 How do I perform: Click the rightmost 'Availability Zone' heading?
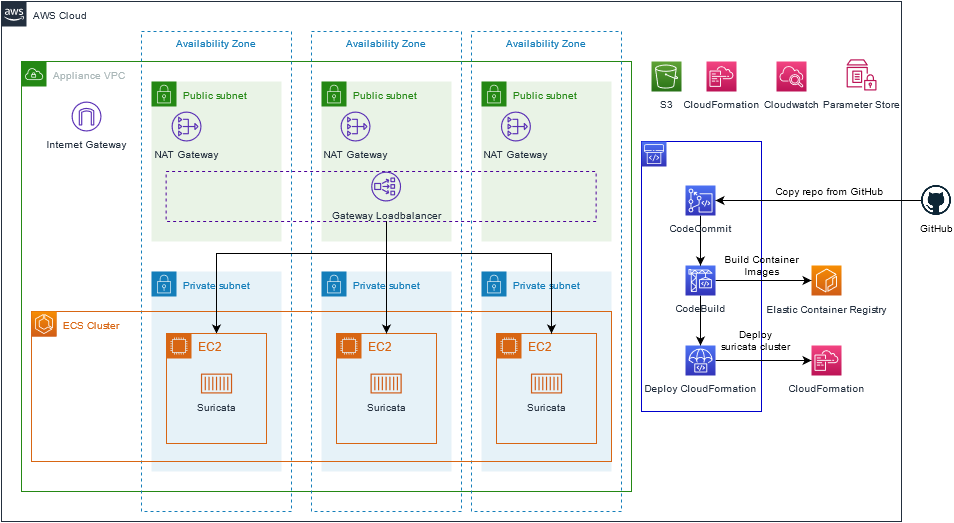(546, 44)
